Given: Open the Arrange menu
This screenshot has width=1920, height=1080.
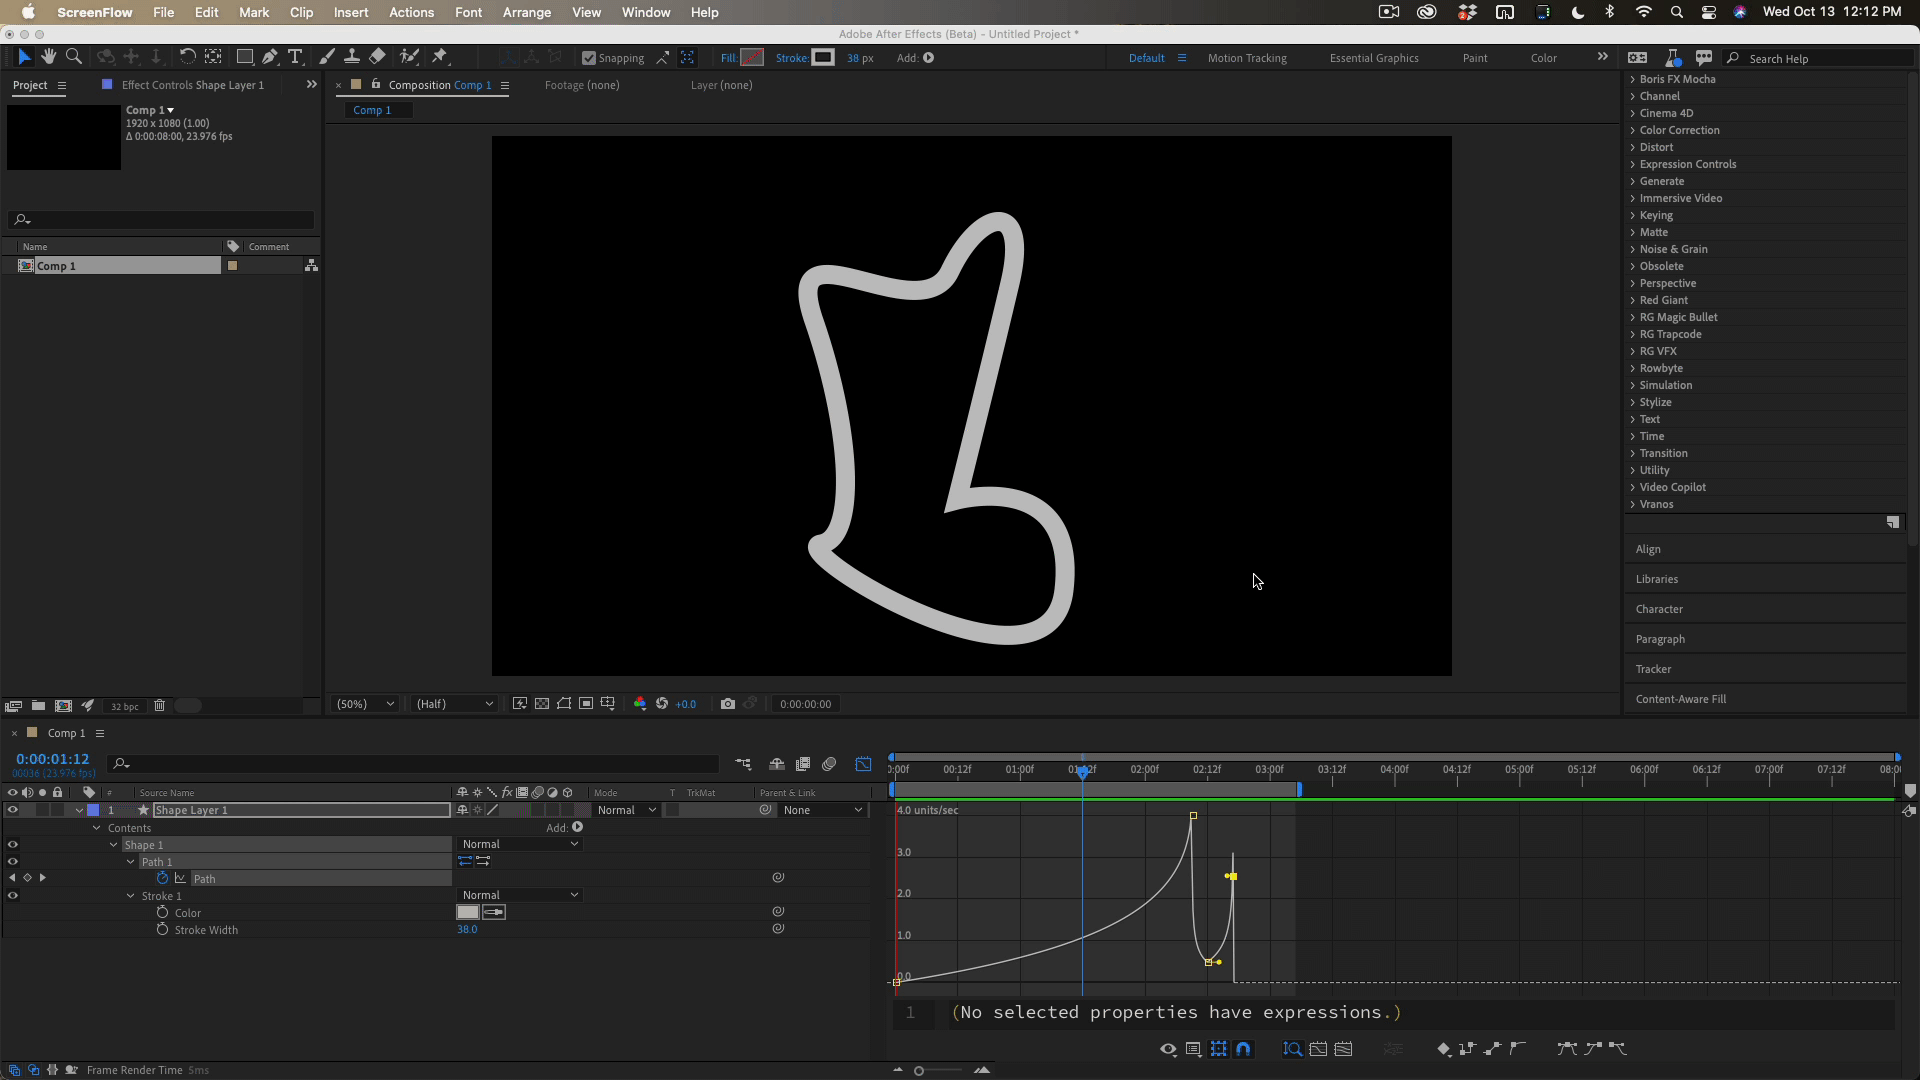Looking at the screenshot, I should click(526, 12).
